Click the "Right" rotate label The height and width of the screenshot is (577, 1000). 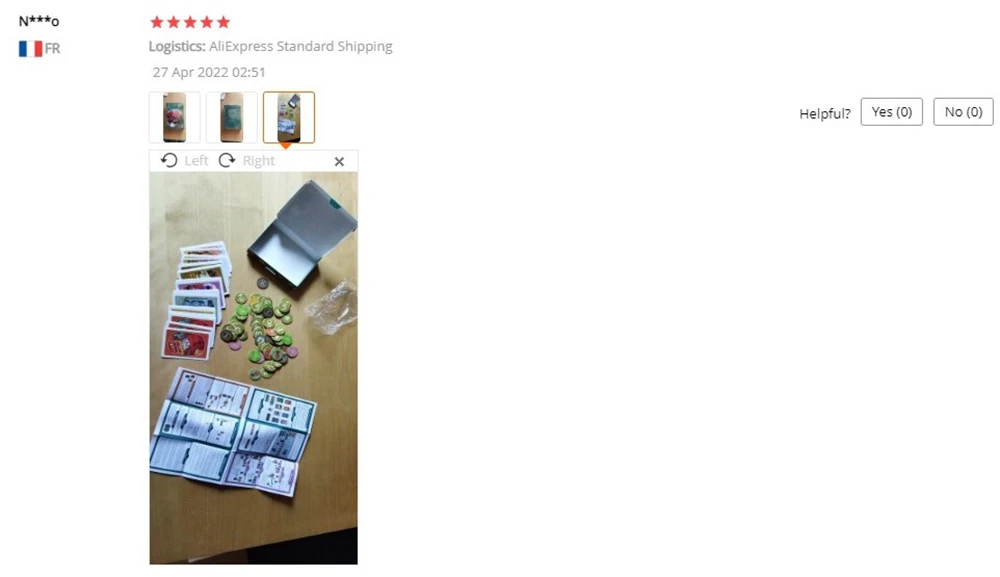click(258, 161)
